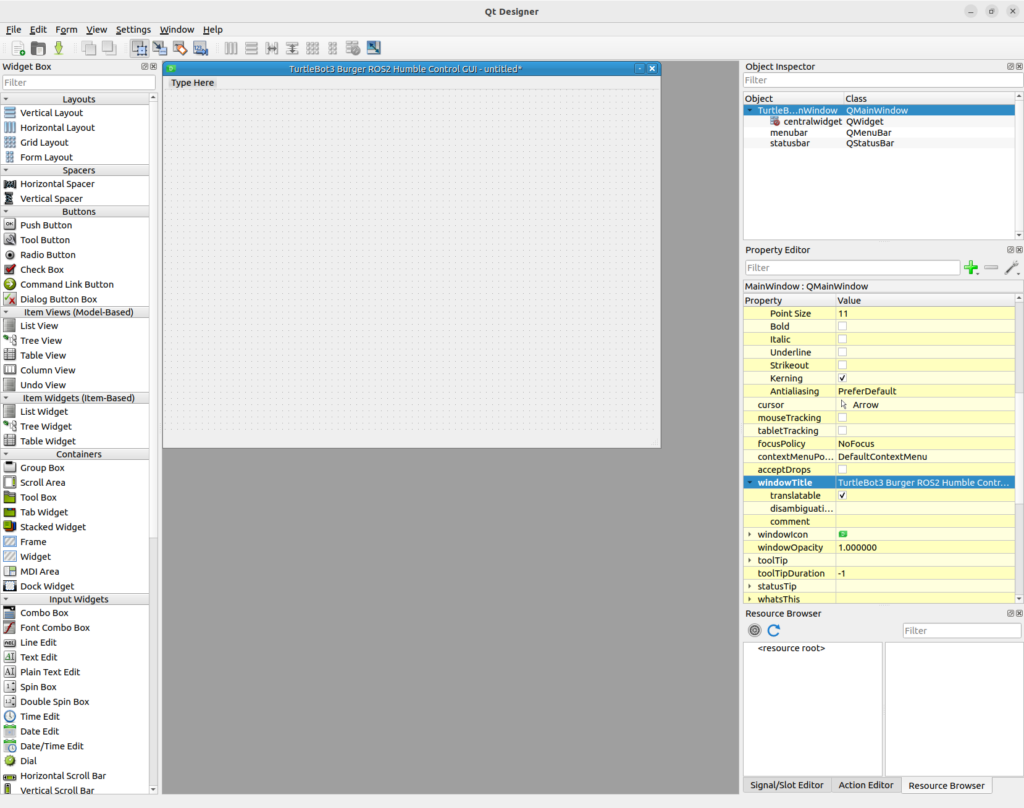Click the Property Editor vertical scrollbar
Screen dimensions: 1024x808
1019,449
